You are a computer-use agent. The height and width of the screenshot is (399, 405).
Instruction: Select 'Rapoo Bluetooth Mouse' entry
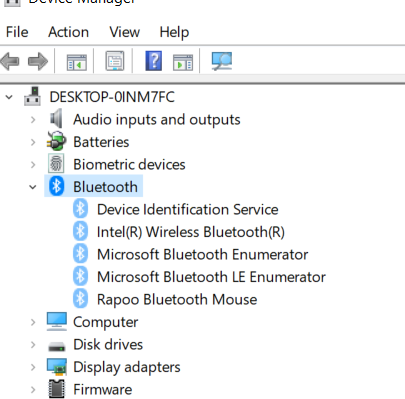click(x=177, y=300)
